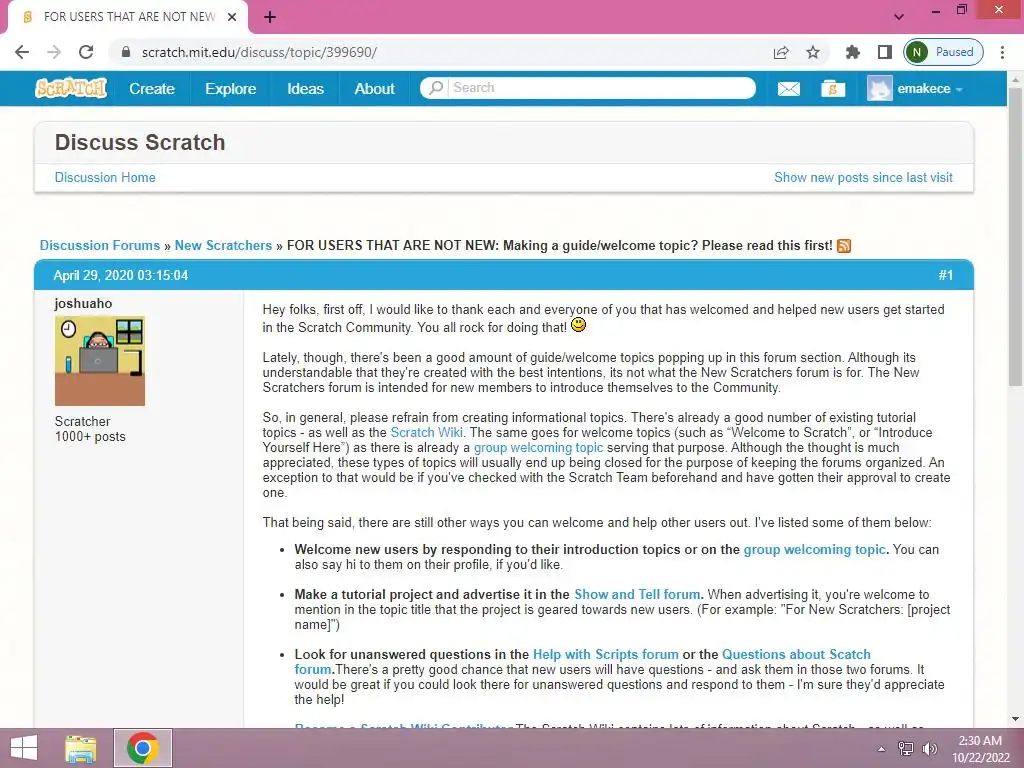Click the Scratch logo in navbar
The width and height of the screenshot is (1024, 768).
click(x=71, y=88)
